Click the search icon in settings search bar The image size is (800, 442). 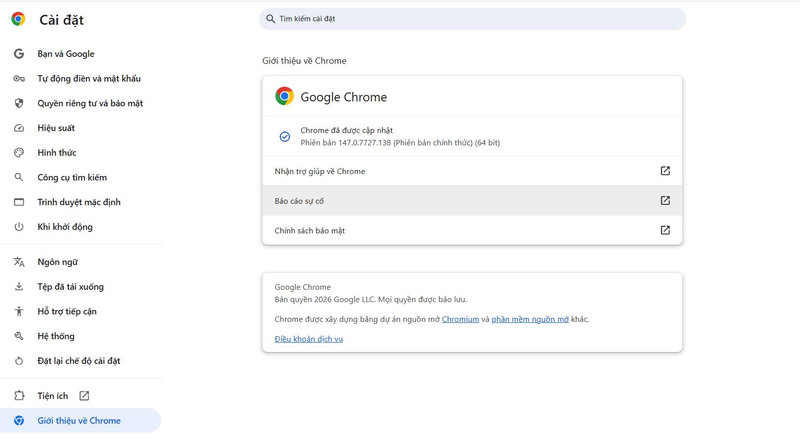click(270, 19)
